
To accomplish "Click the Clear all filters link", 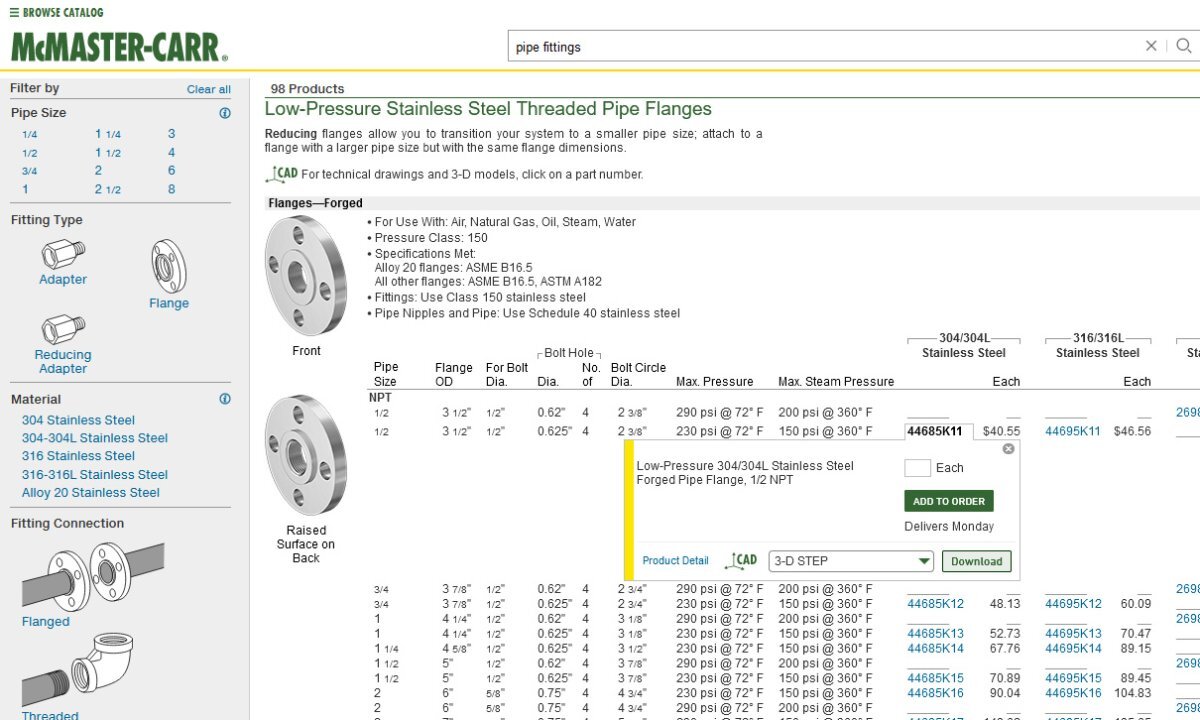I will pos(209,89).
